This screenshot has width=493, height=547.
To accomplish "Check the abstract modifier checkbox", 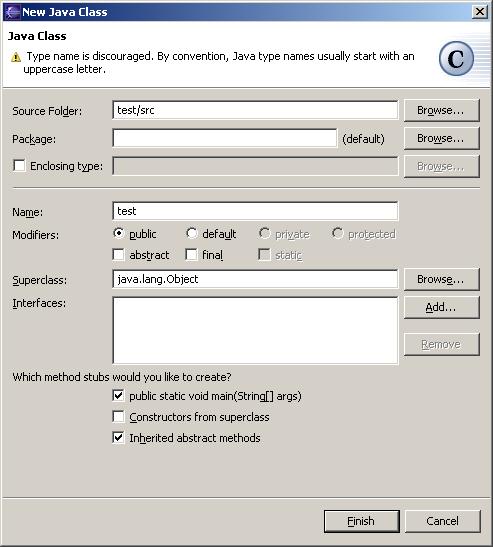I will (x=119, y=255).
